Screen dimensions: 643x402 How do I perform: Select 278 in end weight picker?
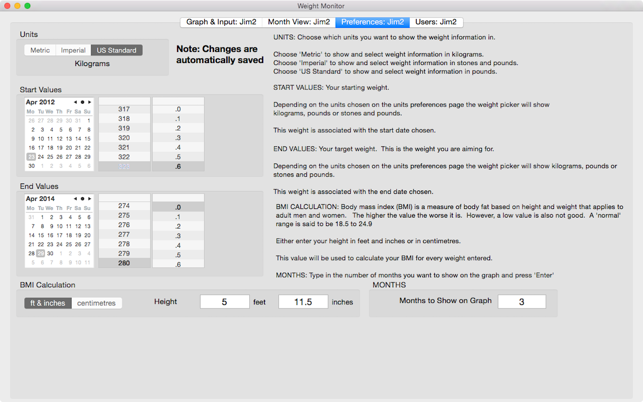click(124, 244)
